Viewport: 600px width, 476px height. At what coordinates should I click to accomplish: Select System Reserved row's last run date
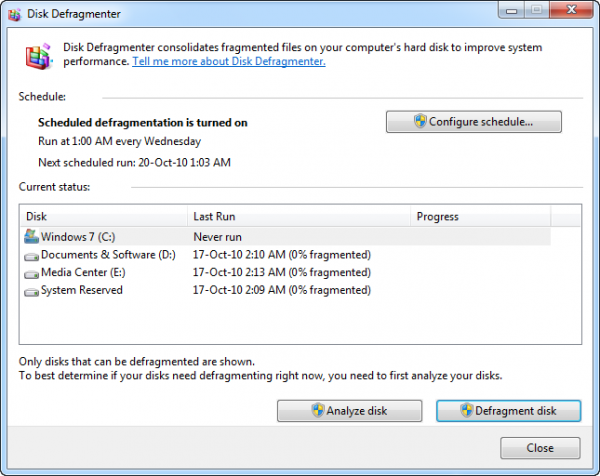[281, 290]
